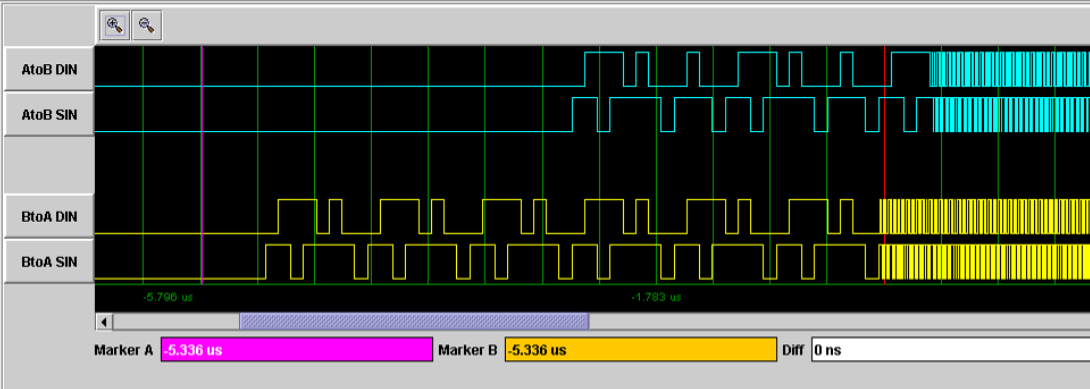Click the zoom out magnifier icon
The height and width of the screenshot is (389, 1090).
click(x=147, y=26)
